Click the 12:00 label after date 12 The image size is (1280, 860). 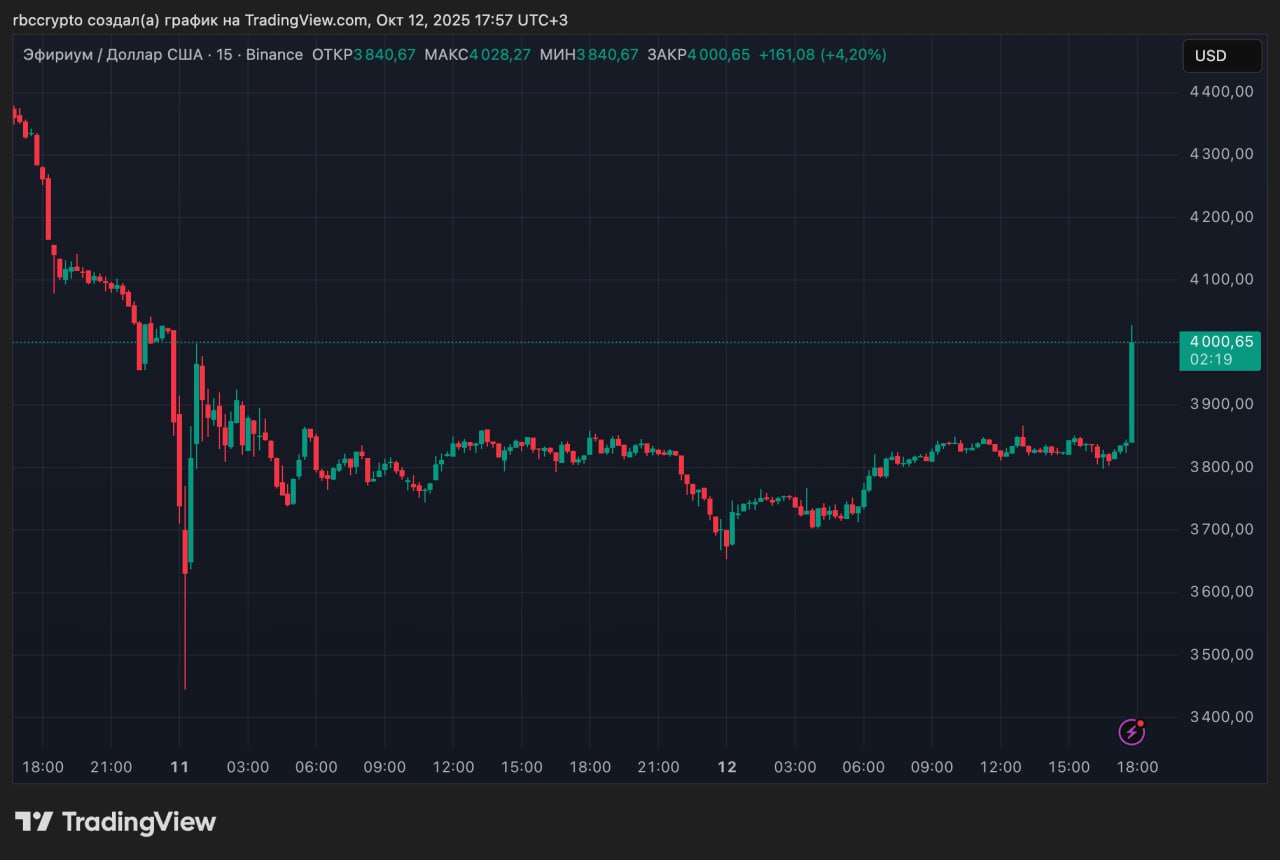click(1000, 767)
